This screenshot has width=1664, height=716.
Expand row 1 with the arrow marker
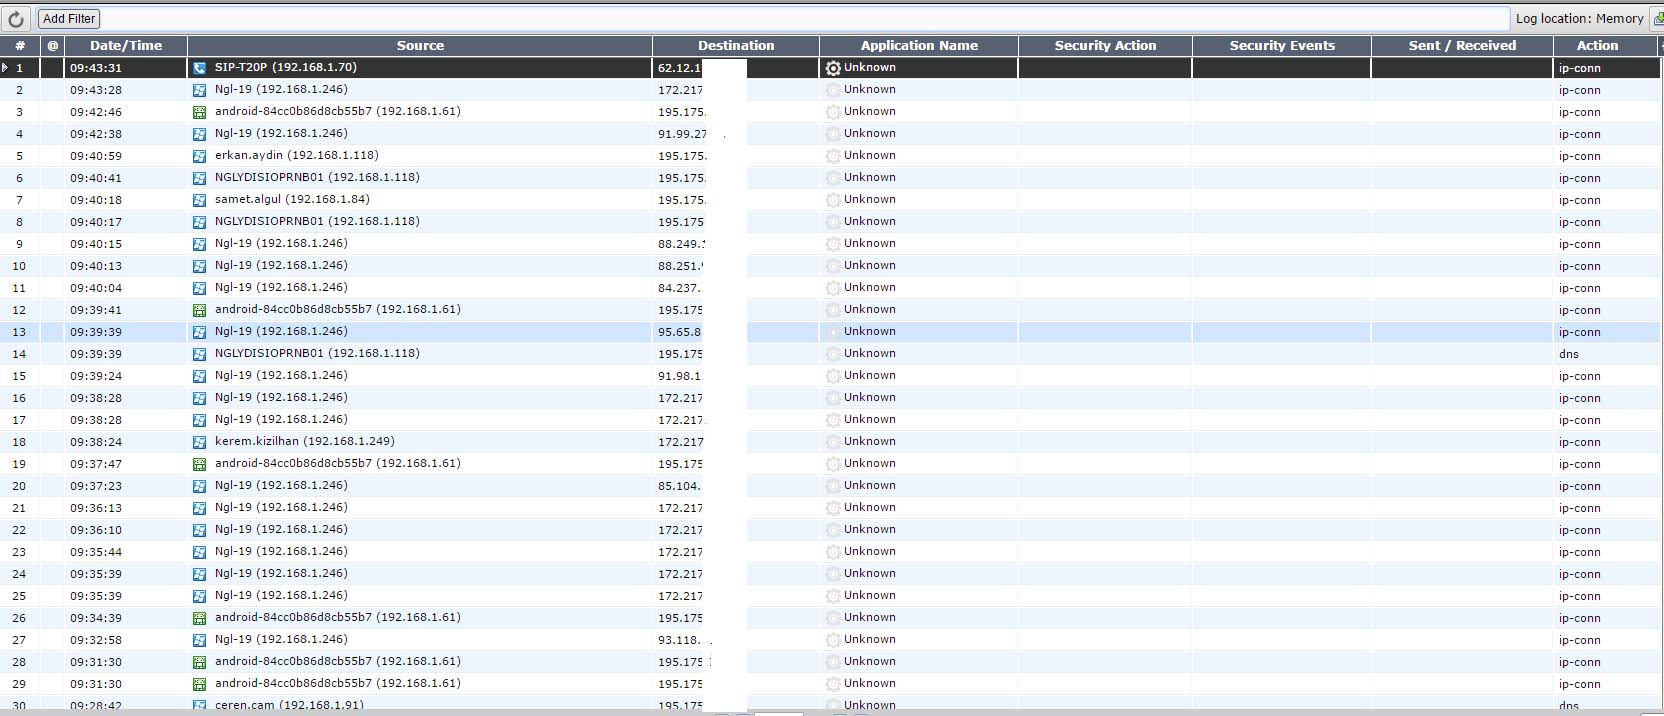click(x=5, y=68)
